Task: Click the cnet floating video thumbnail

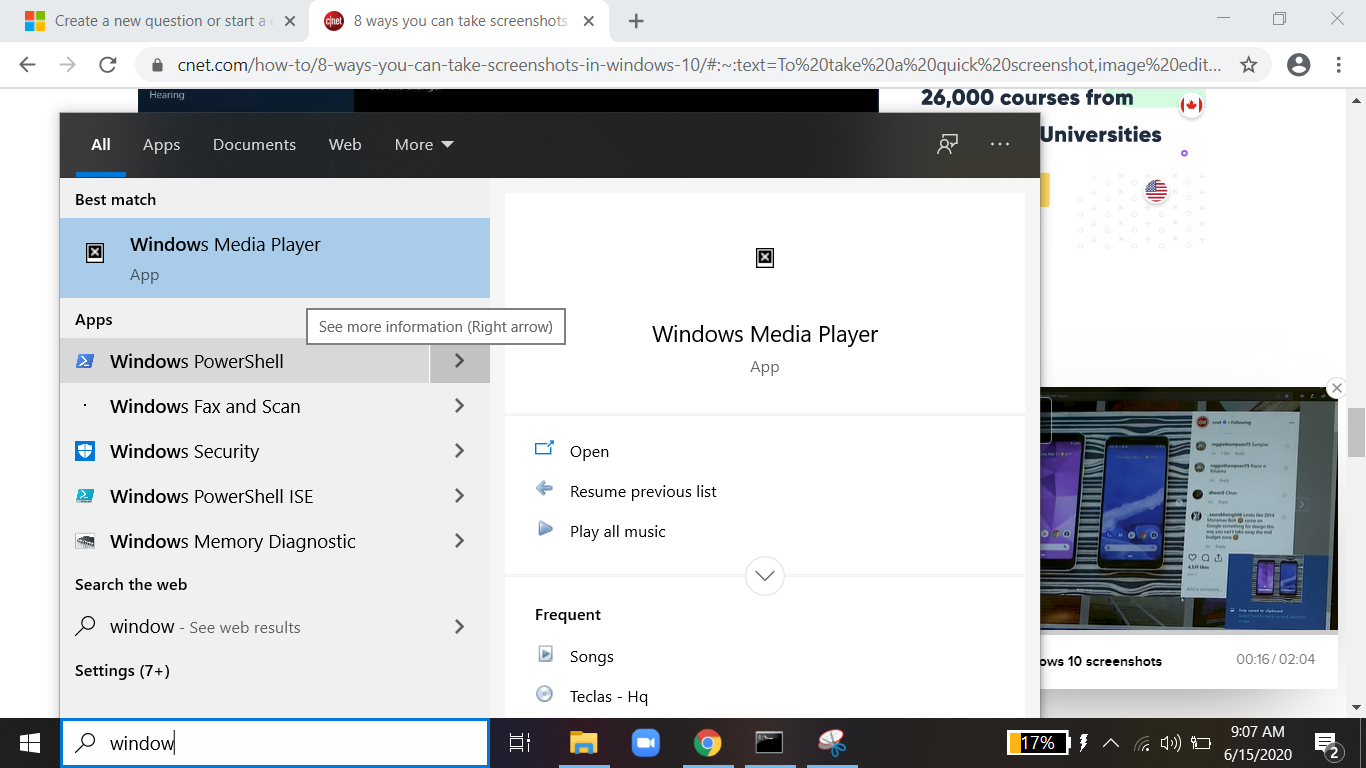Action: coord(1189,510)
